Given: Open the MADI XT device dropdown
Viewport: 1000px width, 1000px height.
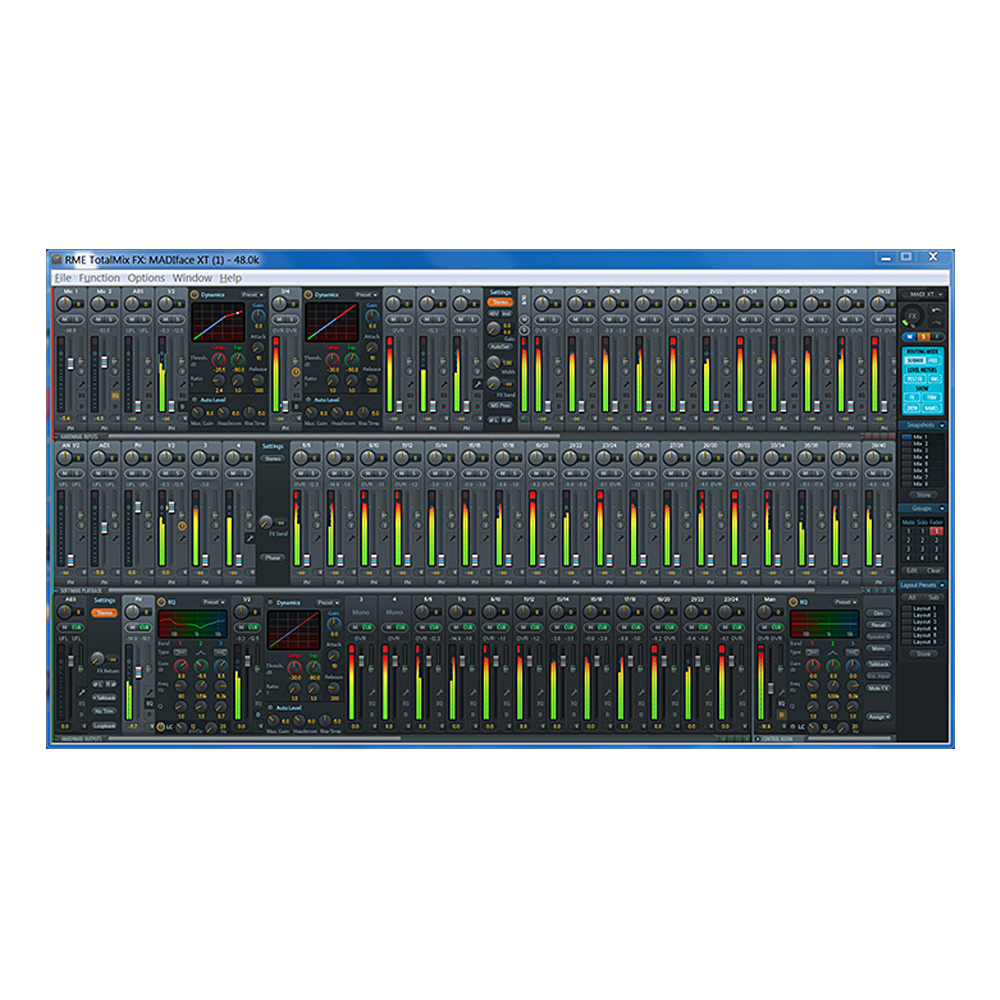Looking at the screenshot, I should (x=922, y=294).
